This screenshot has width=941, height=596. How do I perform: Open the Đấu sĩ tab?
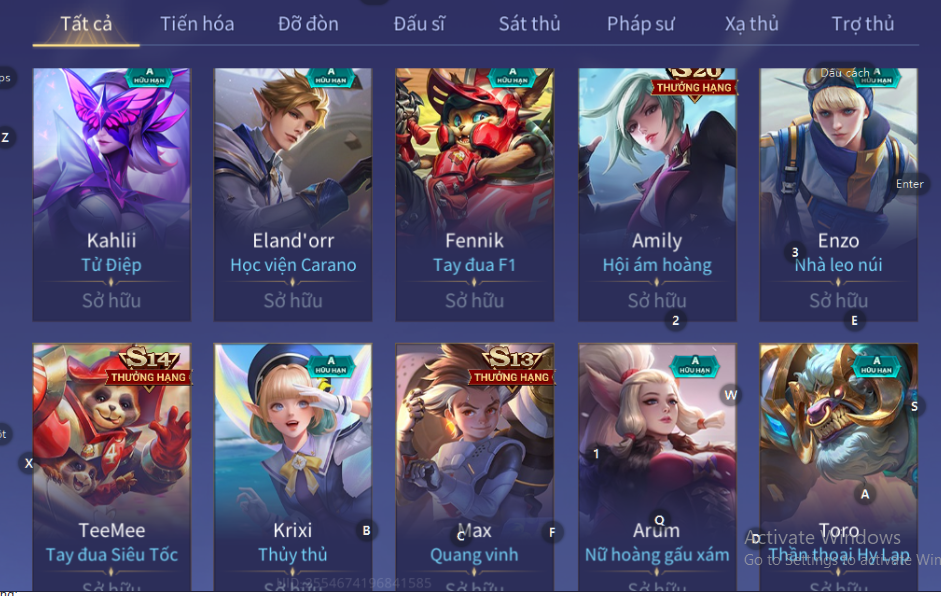pyautogui.click(x=419, y=24)
